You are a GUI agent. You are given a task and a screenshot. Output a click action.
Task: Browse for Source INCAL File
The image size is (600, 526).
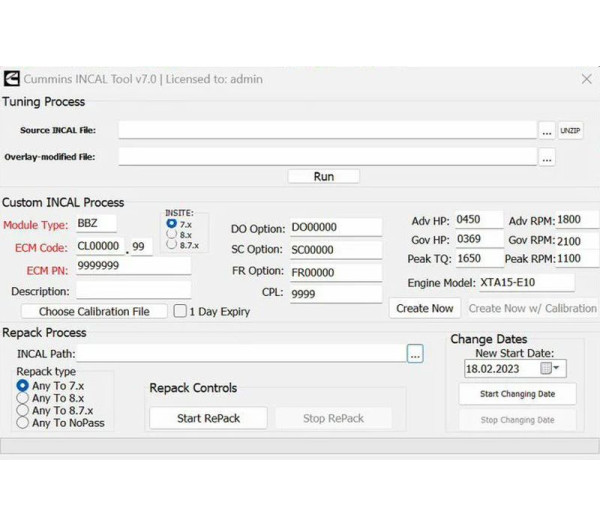(546, 131)
